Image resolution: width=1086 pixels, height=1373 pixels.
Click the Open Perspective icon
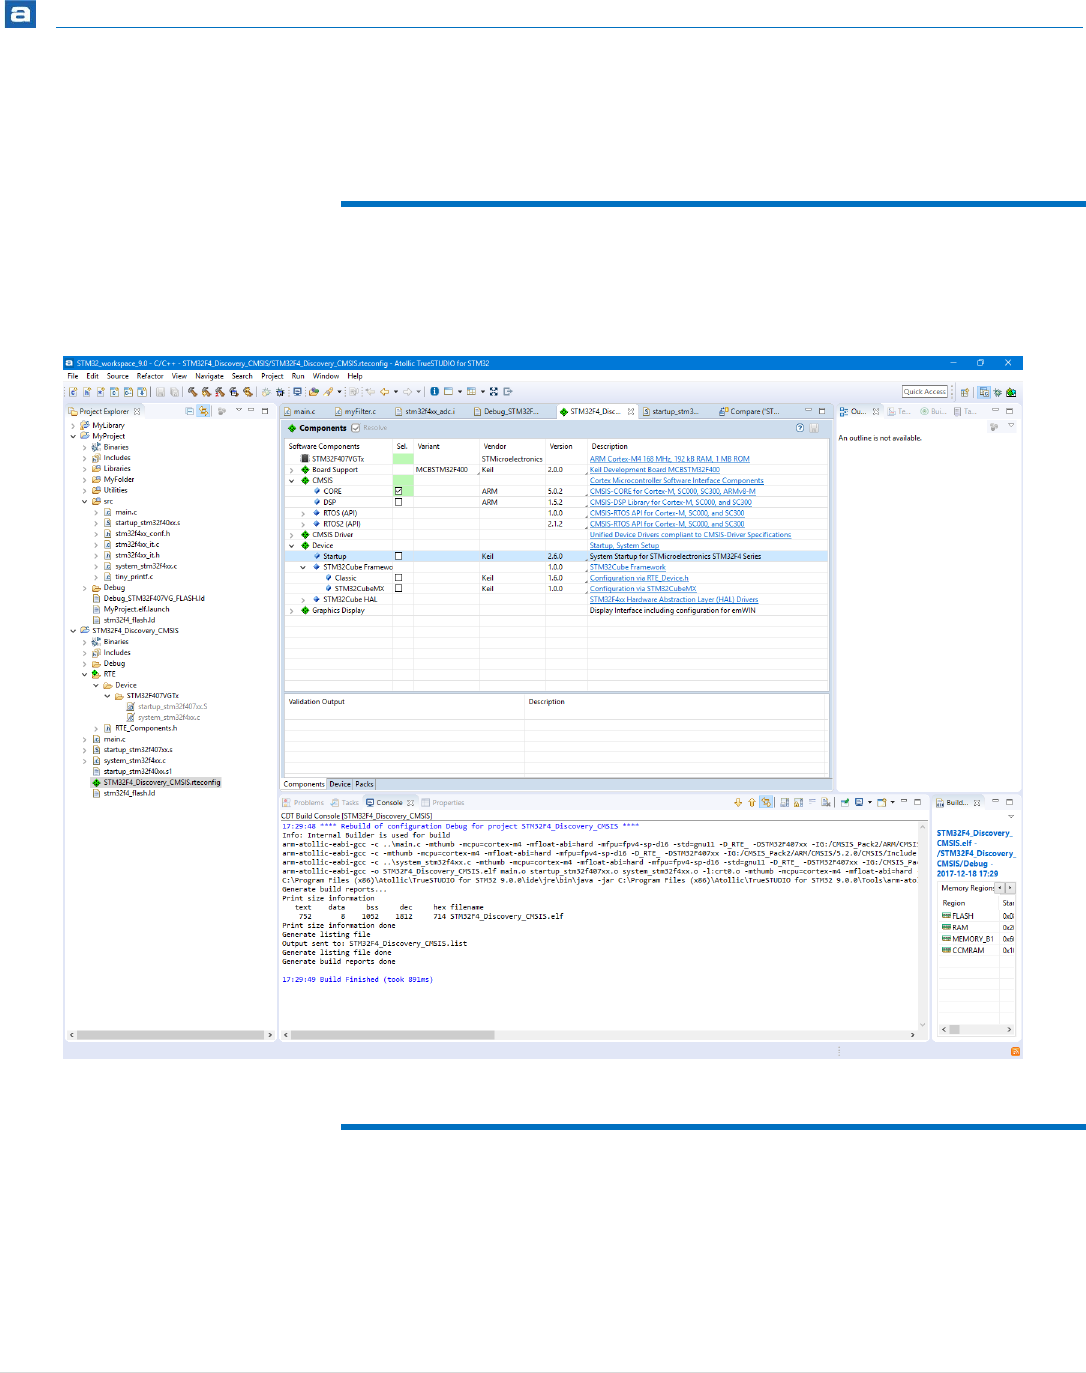point(965,392)
